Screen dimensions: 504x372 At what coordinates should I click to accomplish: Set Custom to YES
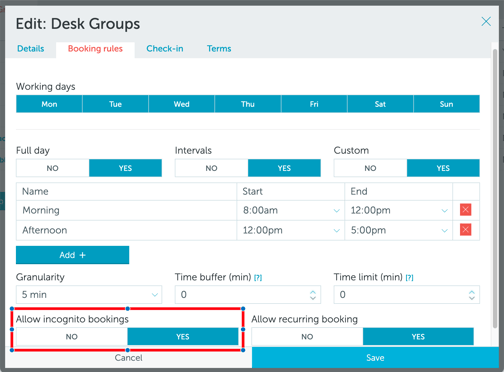443,168
